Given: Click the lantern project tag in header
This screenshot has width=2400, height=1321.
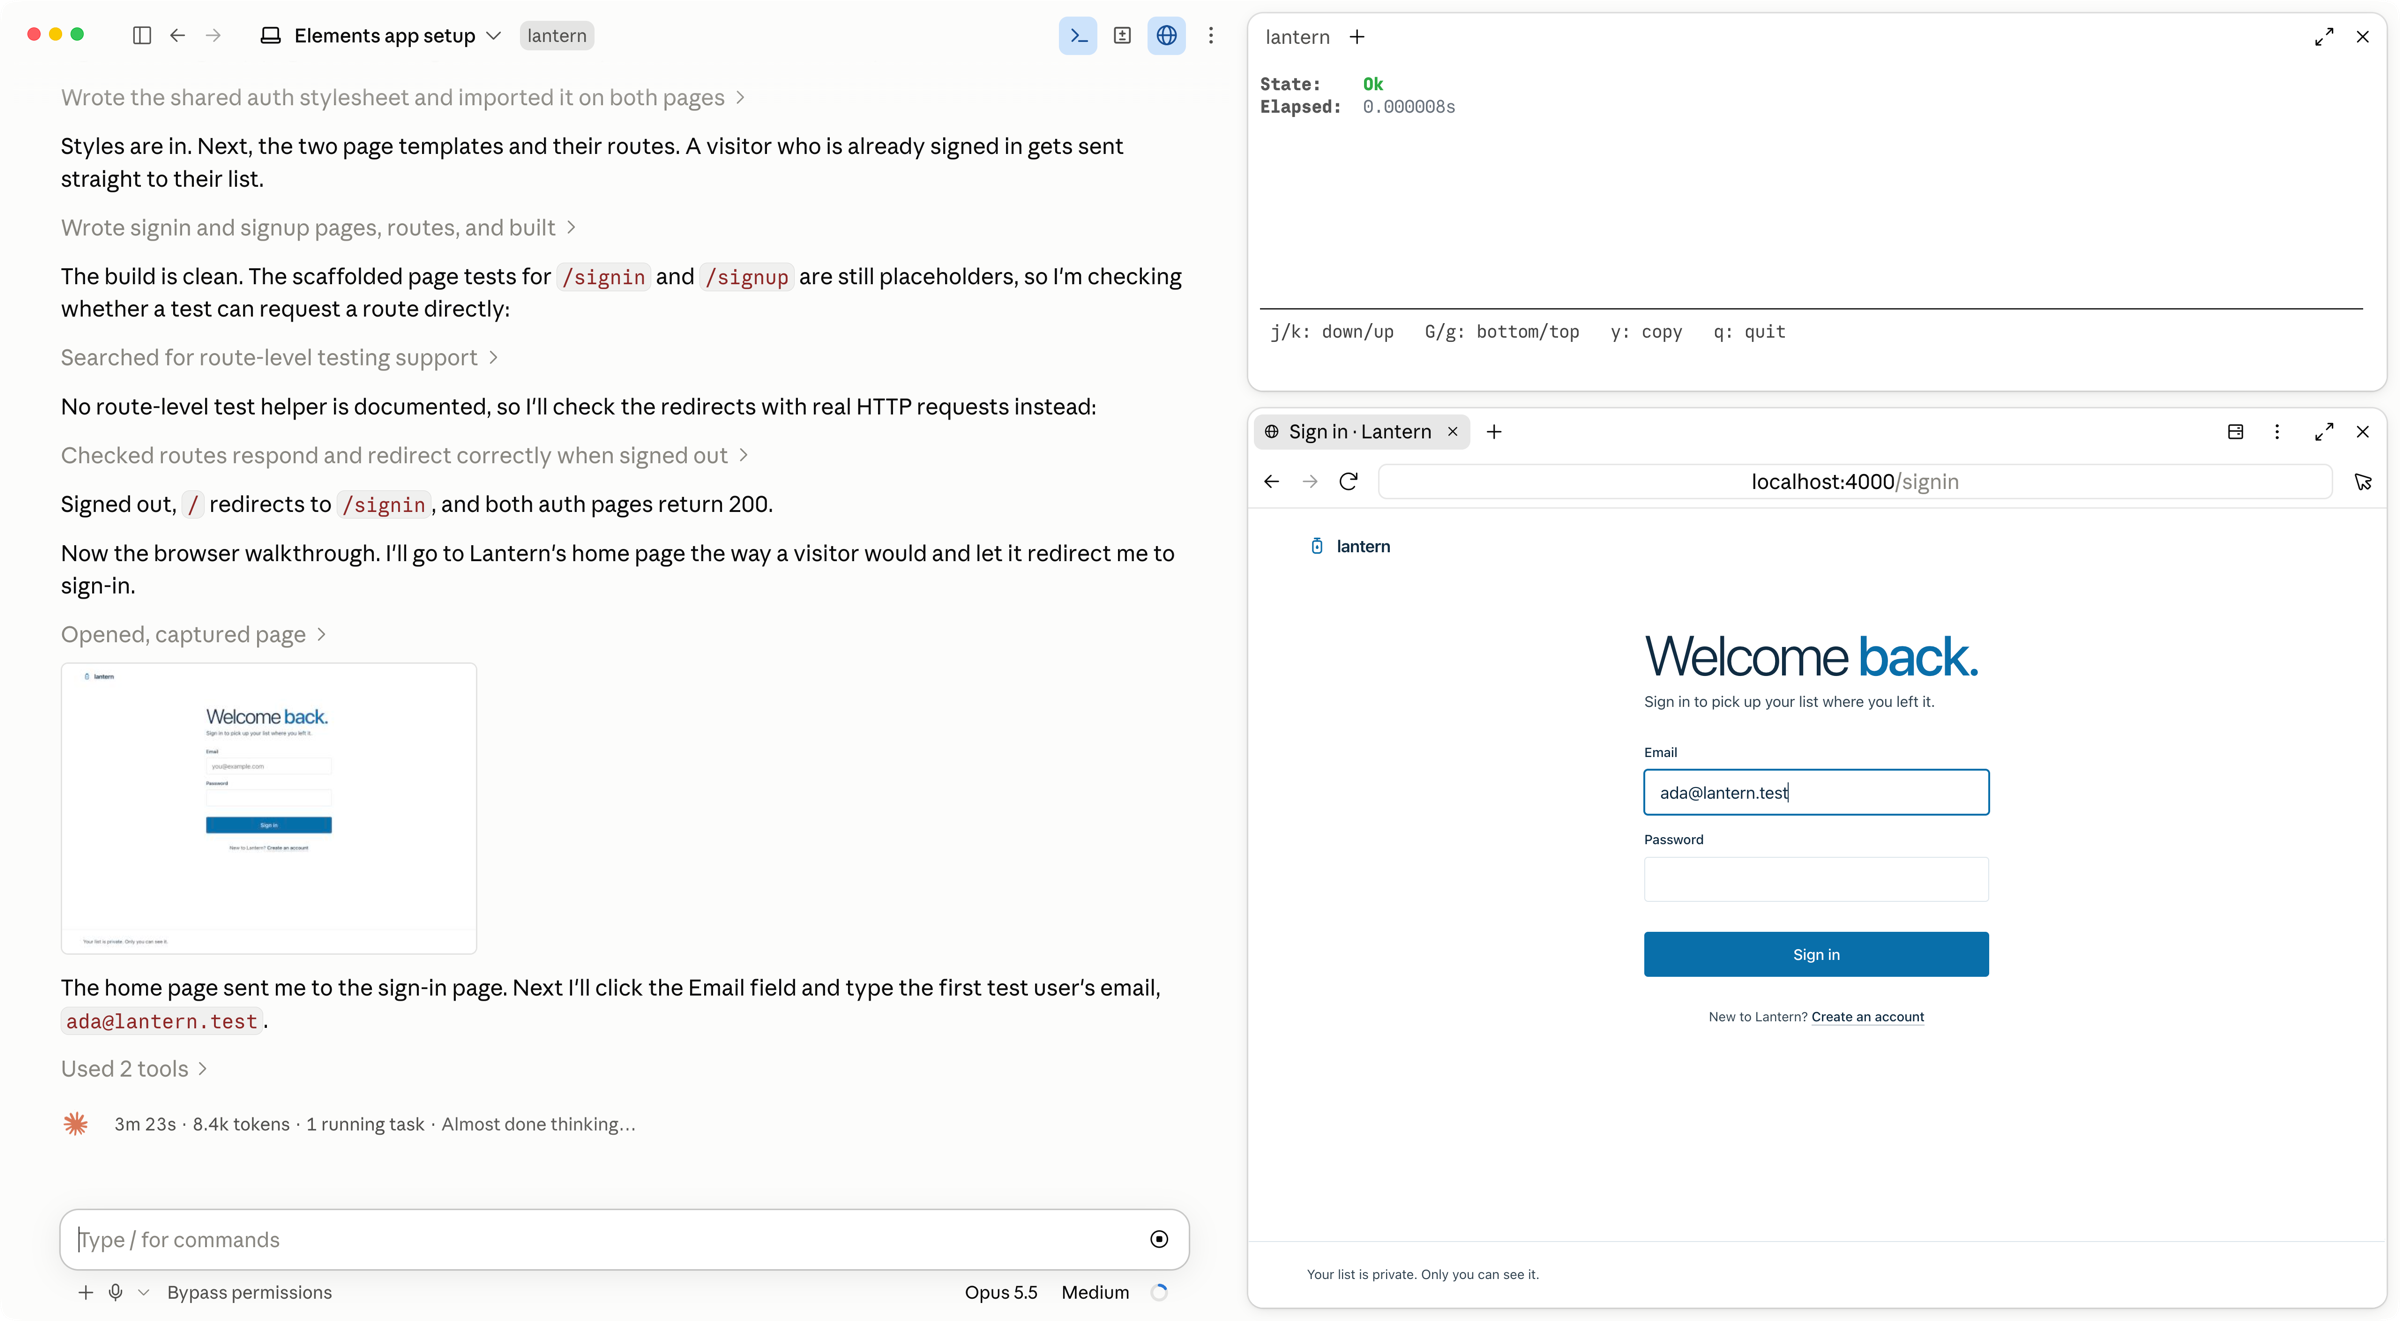Looking at the screenshot, I should [557, 36].
